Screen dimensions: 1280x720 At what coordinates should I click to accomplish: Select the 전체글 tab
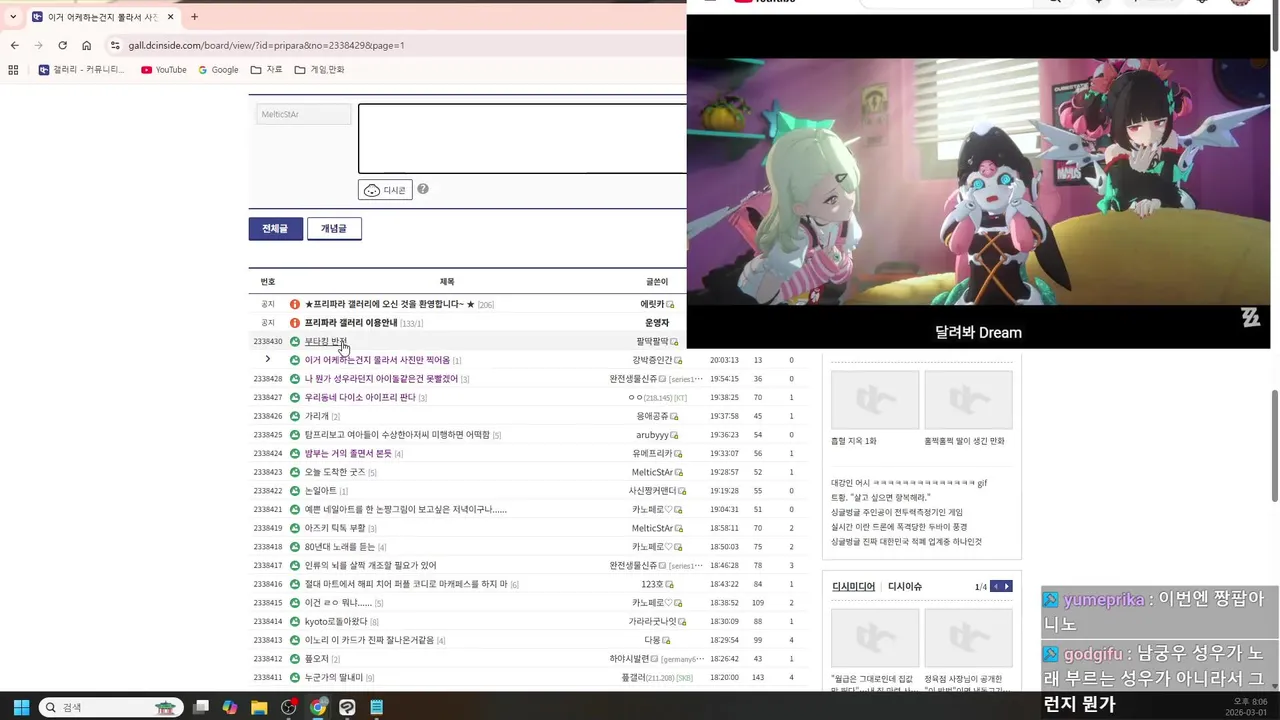275,229
